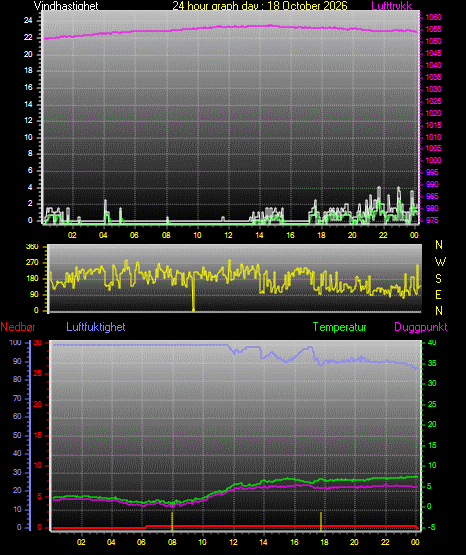Image resolution: width=466 pixels, height=555 pixels.
Task: Click the Lufttrykk axis title
Action: pos(392,5)
